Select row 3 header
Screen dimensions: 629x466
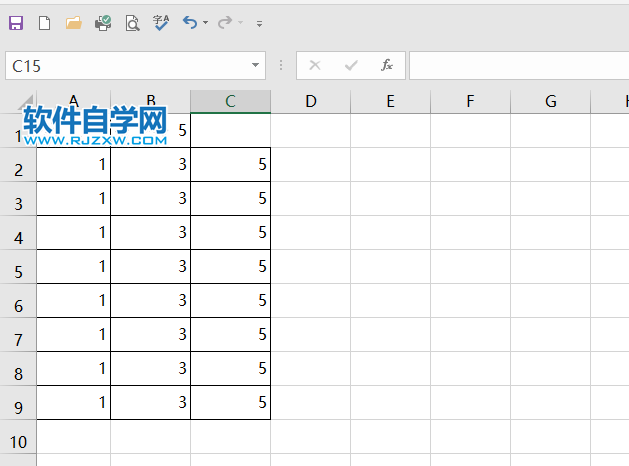coord(18,199)
